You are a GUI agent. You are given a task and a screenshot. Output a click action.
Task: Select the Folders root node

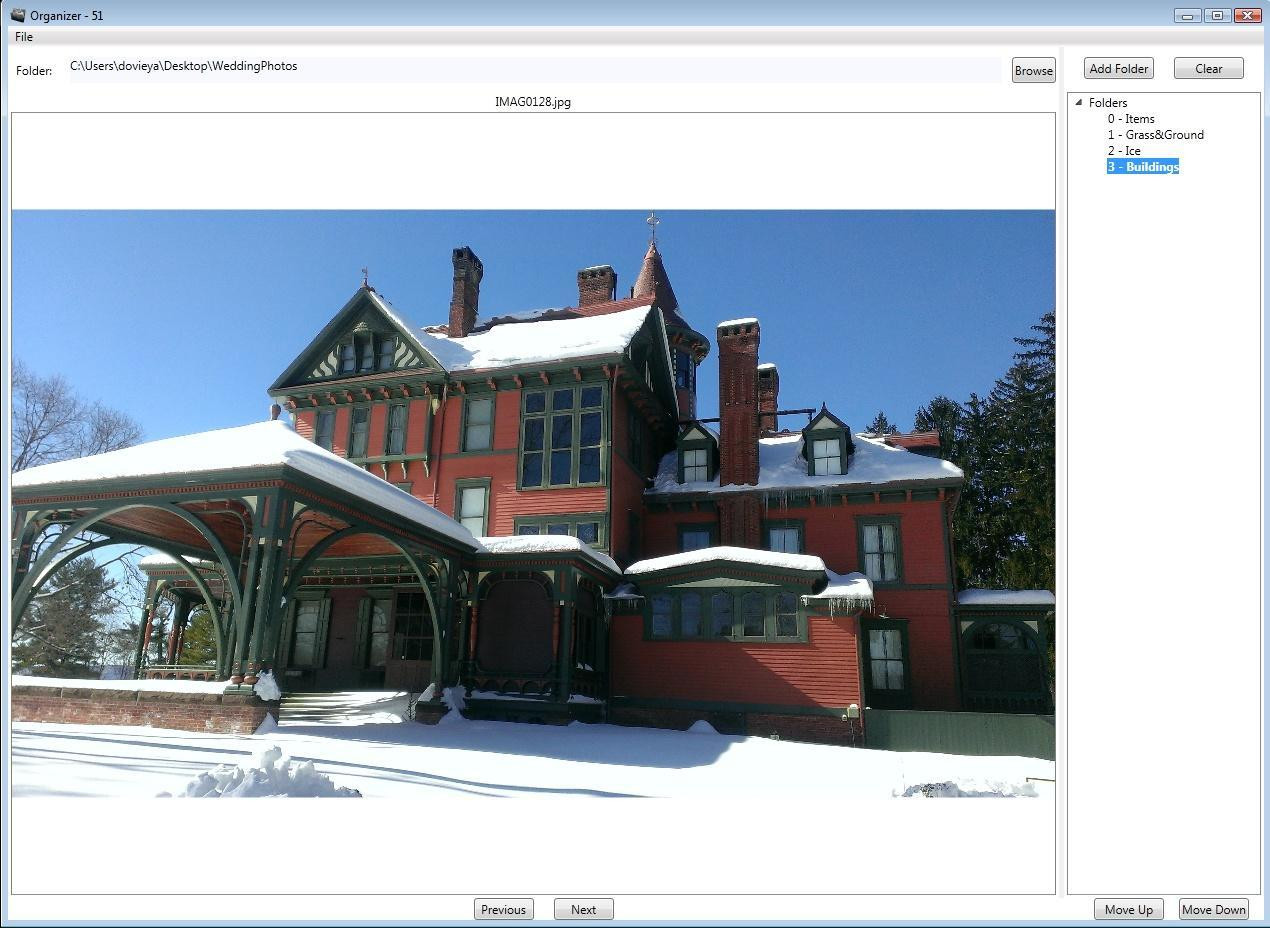point(1108,103)
